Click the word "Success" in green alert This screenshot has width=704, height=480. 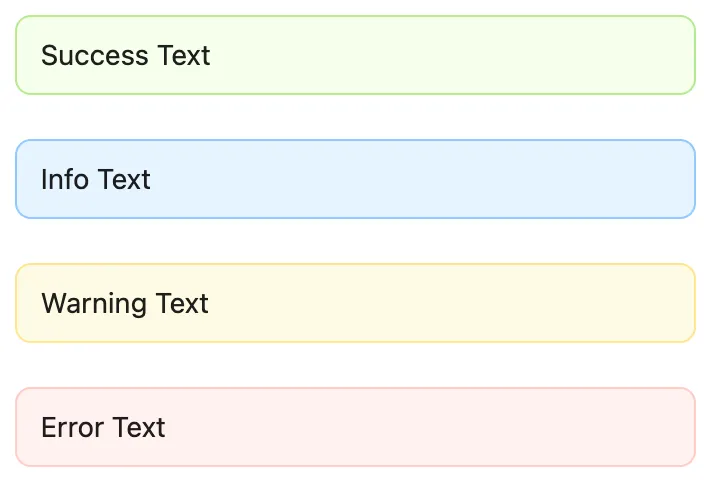point(95,55)
